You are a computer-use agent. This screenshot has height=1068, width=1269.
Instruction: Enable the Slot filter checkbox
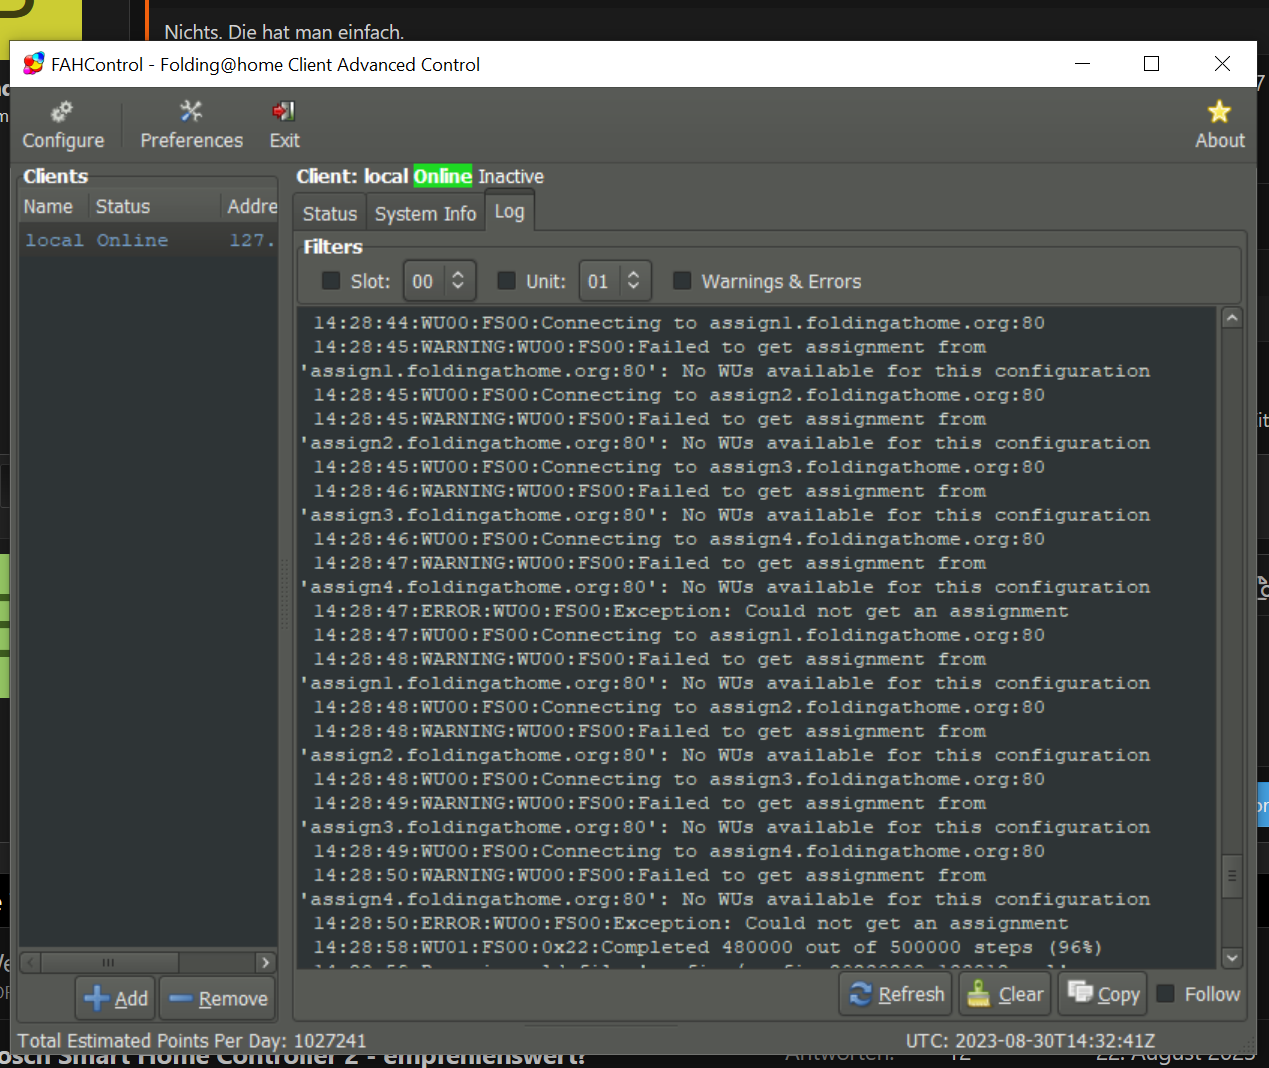(331, 281)
